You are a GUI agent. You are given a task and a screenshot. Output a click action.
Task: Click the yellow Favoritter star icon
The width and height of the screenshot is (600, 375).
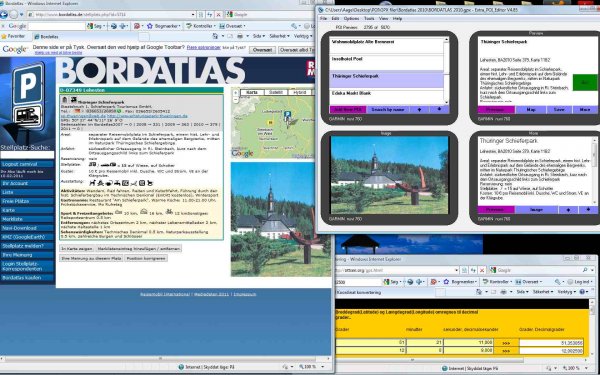4,36
